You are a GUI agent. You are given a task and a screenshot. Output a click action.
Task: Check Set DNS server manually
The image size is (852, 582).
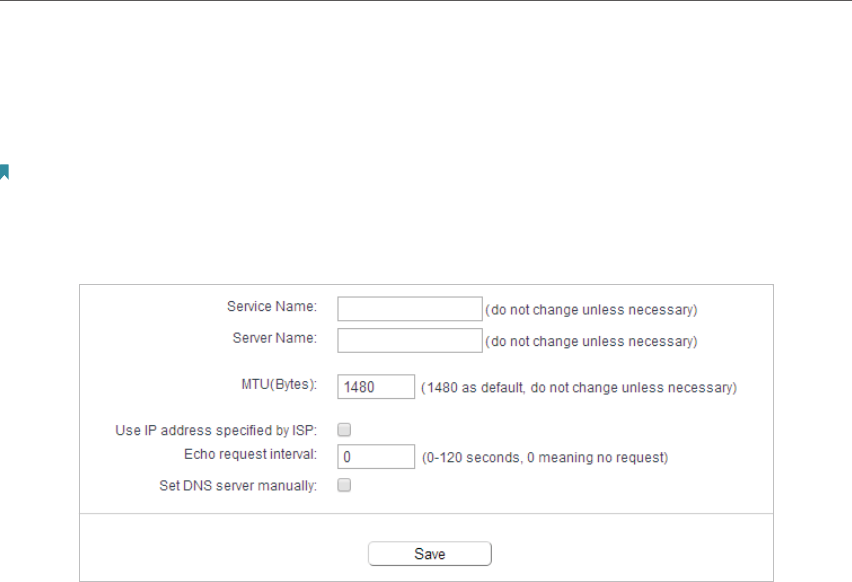click(344, 485)
